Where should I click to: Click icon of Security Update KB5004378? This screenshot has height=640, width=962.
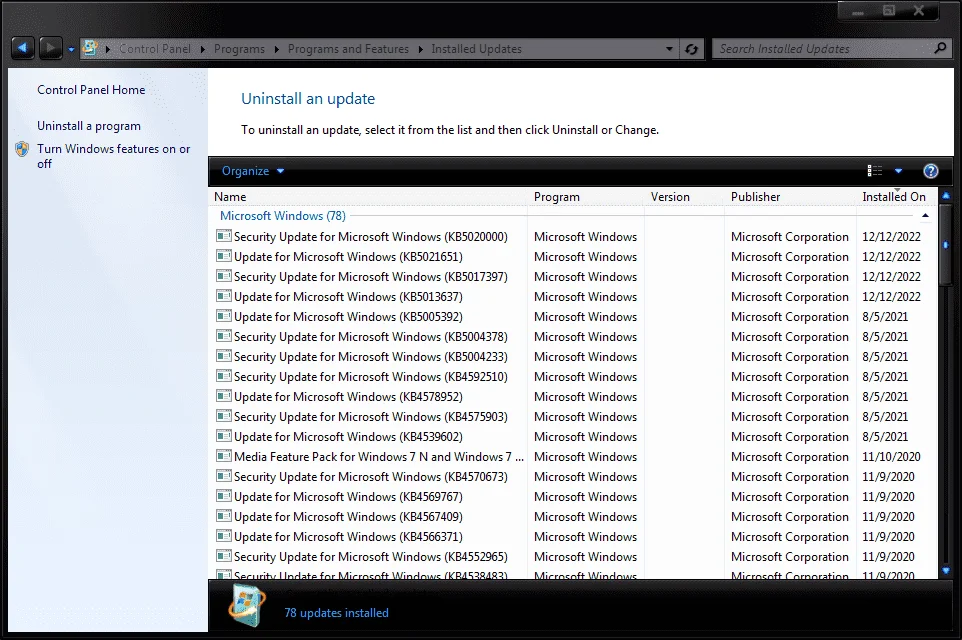tap(224, 336)
